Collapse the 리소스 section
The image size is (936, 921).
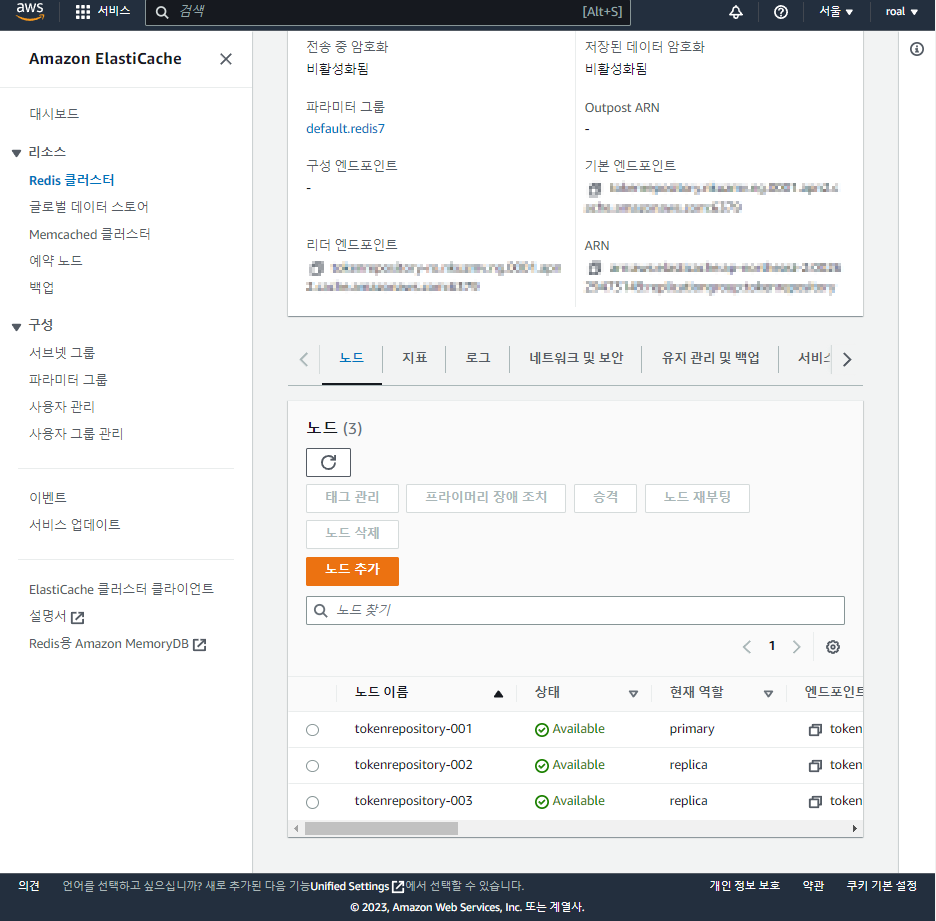16,153
